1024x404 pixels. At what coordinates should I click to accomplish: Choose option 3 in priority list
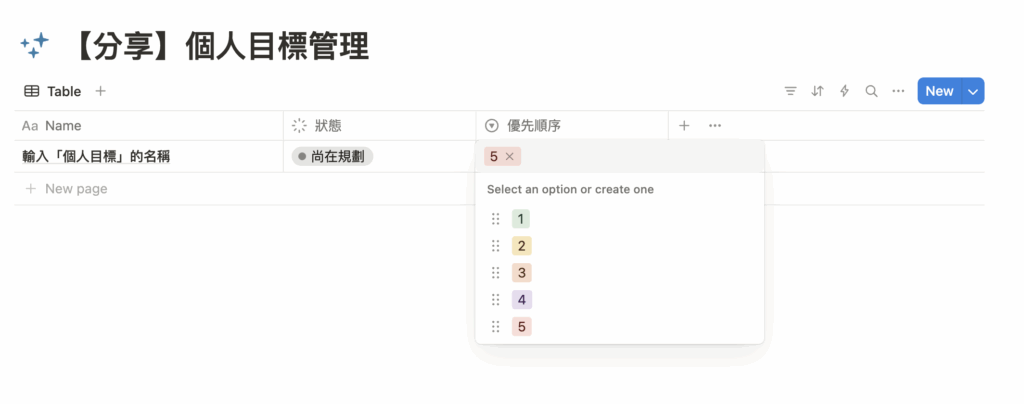click(x=521, y=273)
